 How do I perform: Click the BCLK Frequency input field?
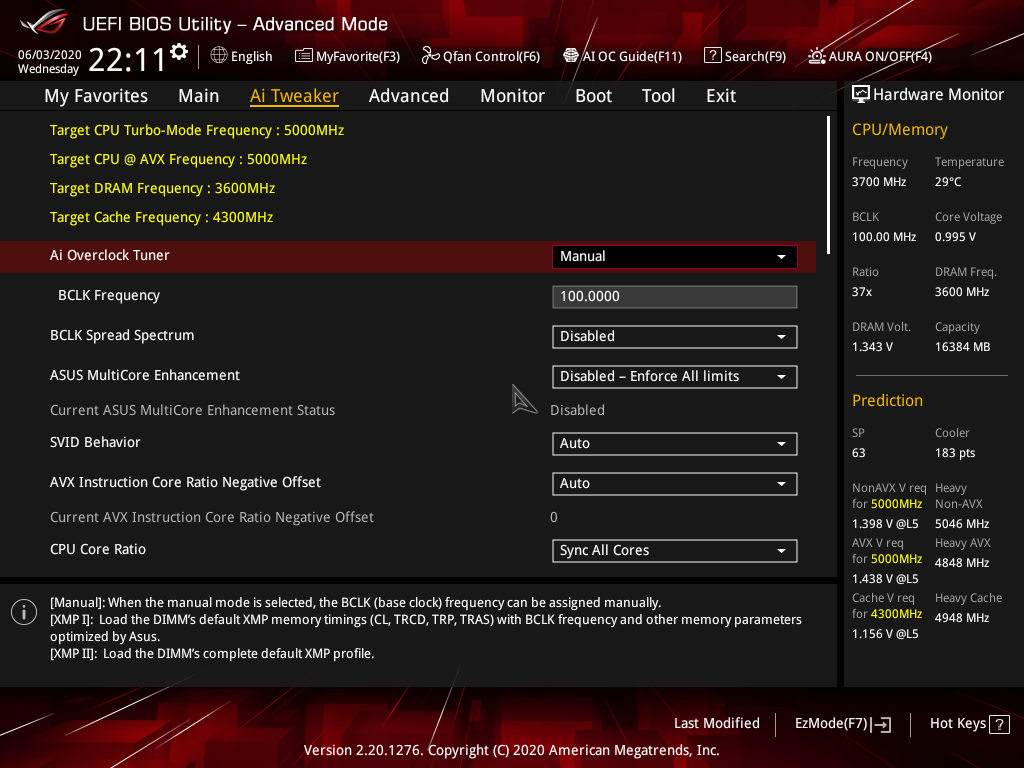[674, 296]
